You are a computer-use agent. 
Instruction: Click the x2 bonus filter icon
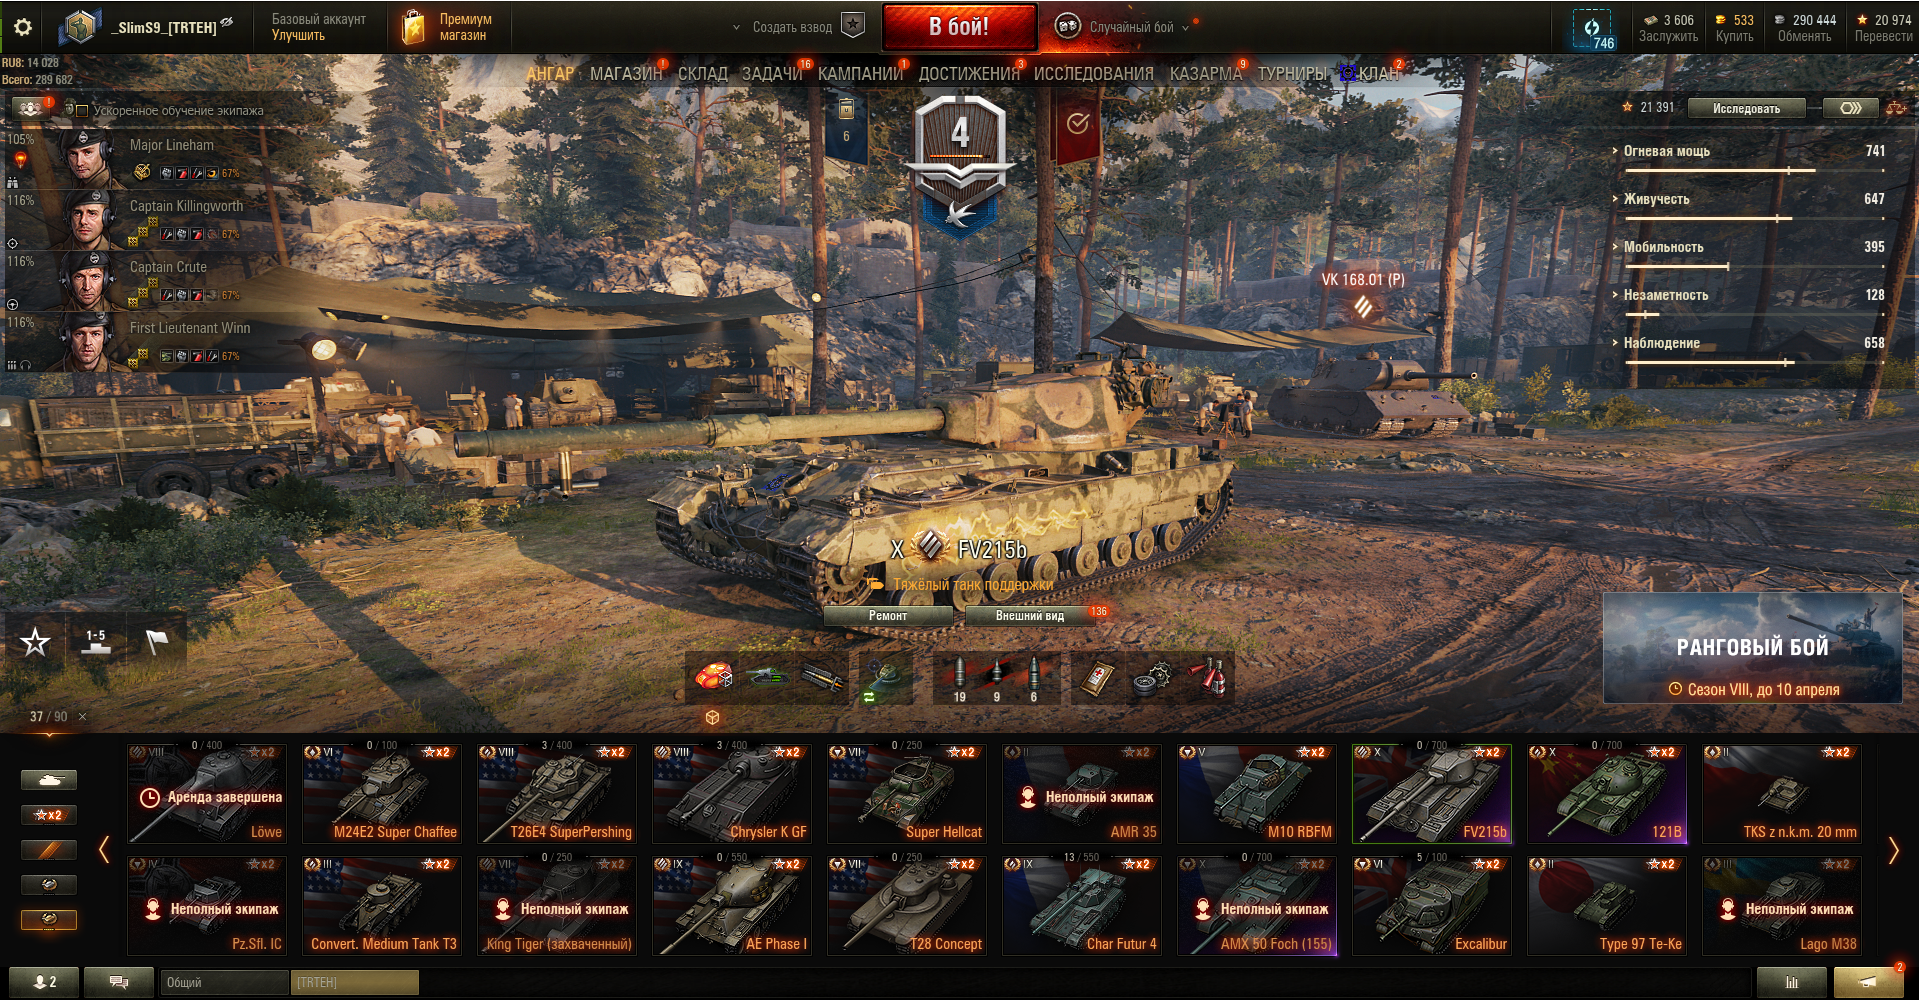49,815
